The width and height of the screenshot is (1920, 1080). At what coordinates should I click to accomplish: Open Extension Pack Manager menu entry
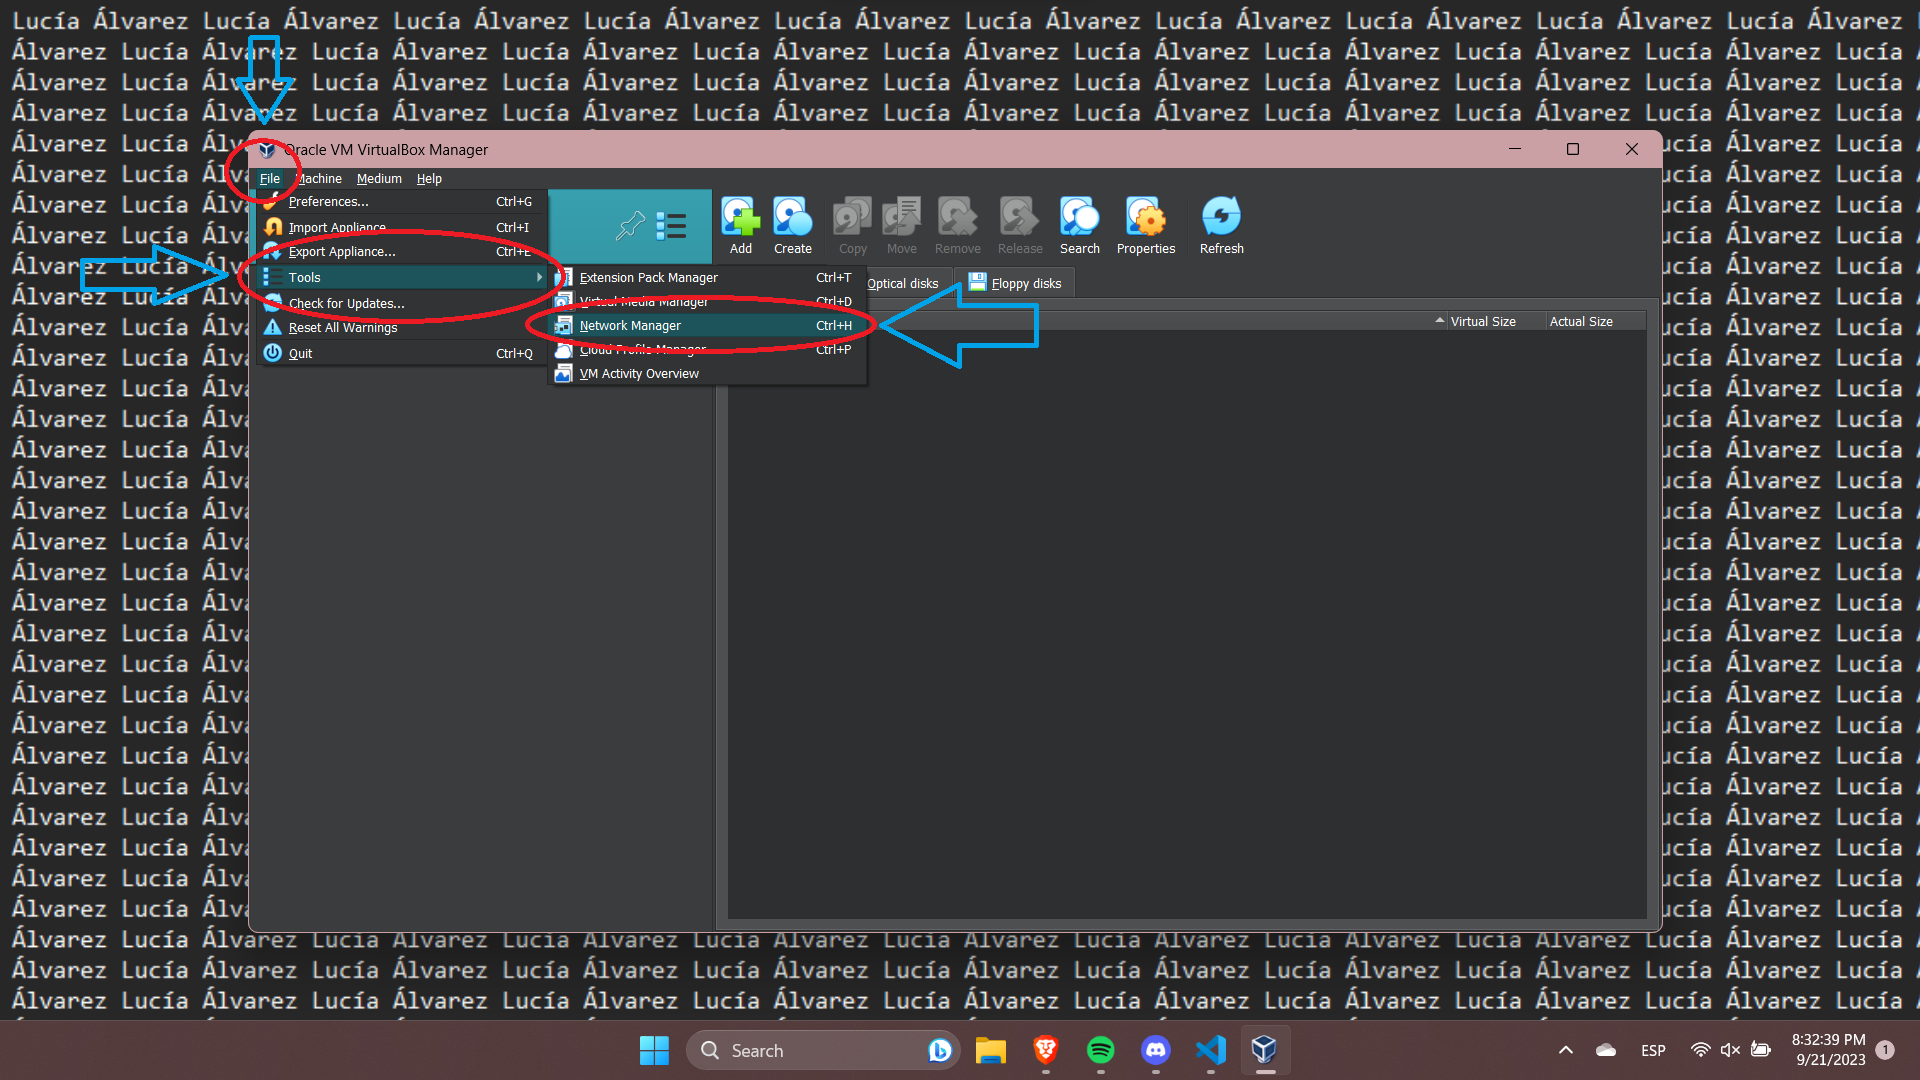pos(648,278)
